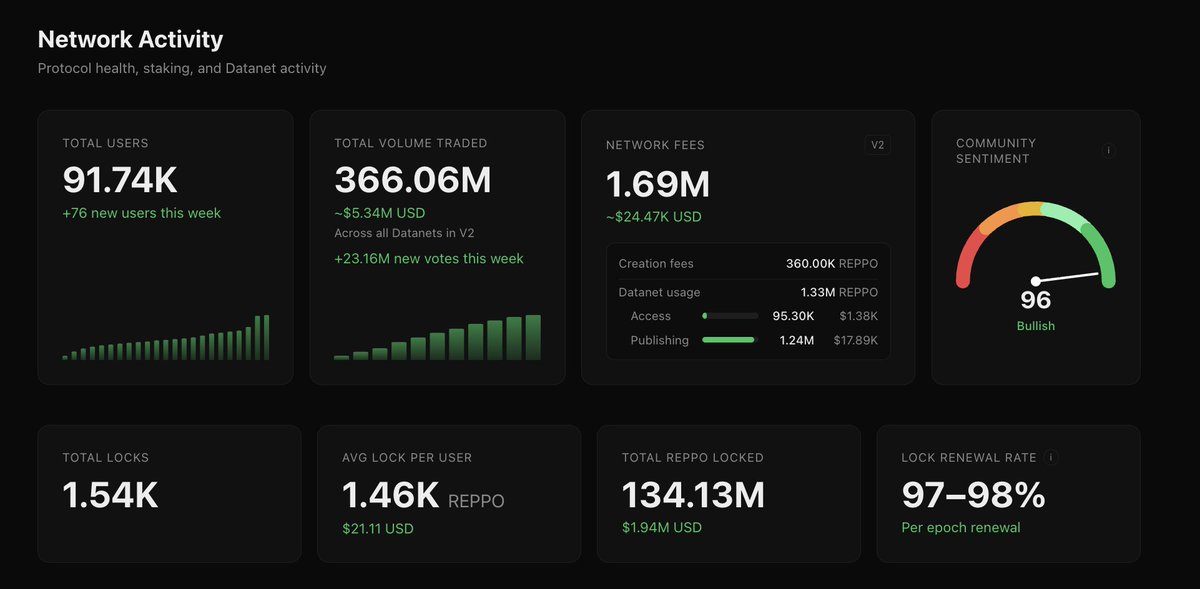Click the 97–98% renewal rate value

coord(973,495)
